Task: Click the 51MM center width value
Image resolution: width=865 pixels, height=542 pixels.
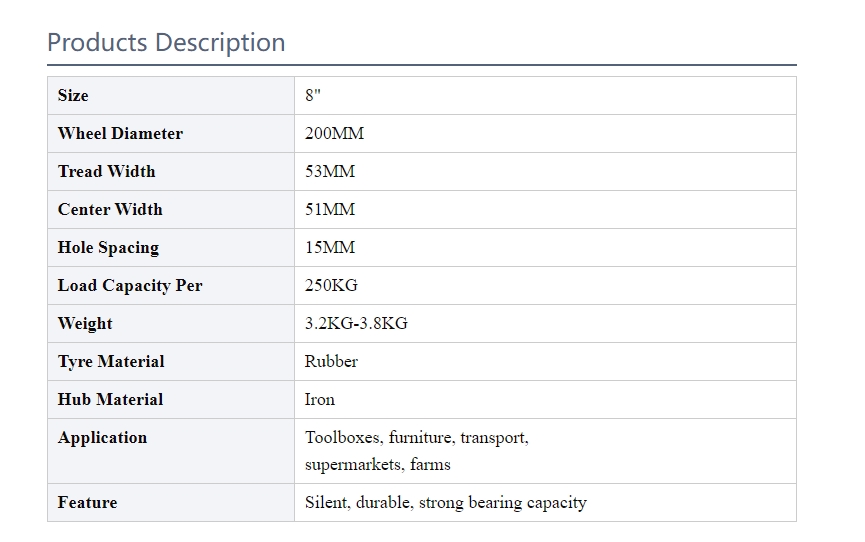Action: pos(330,210)
